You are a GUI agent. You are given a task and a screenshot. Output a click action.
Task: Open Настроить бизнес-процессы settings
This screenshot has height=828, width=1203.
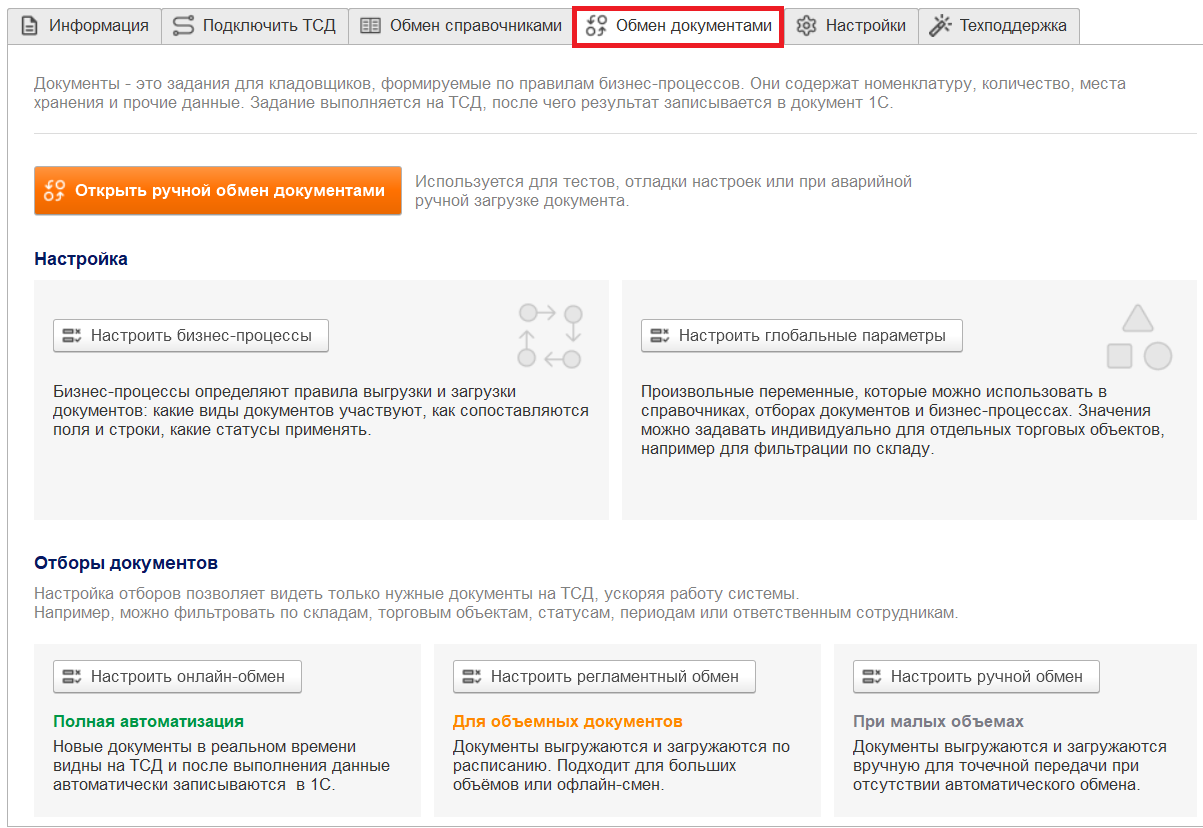(x=190, y=336)
